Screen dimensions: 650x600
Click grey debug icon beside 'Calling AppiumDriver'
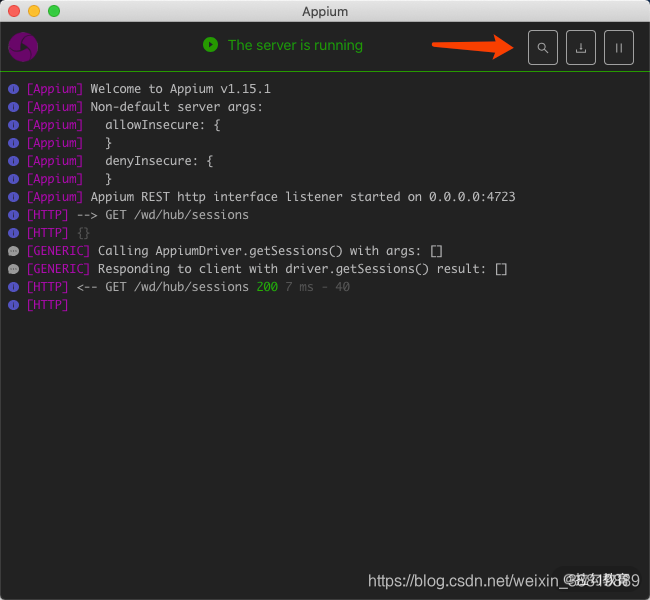coord(14,251)
